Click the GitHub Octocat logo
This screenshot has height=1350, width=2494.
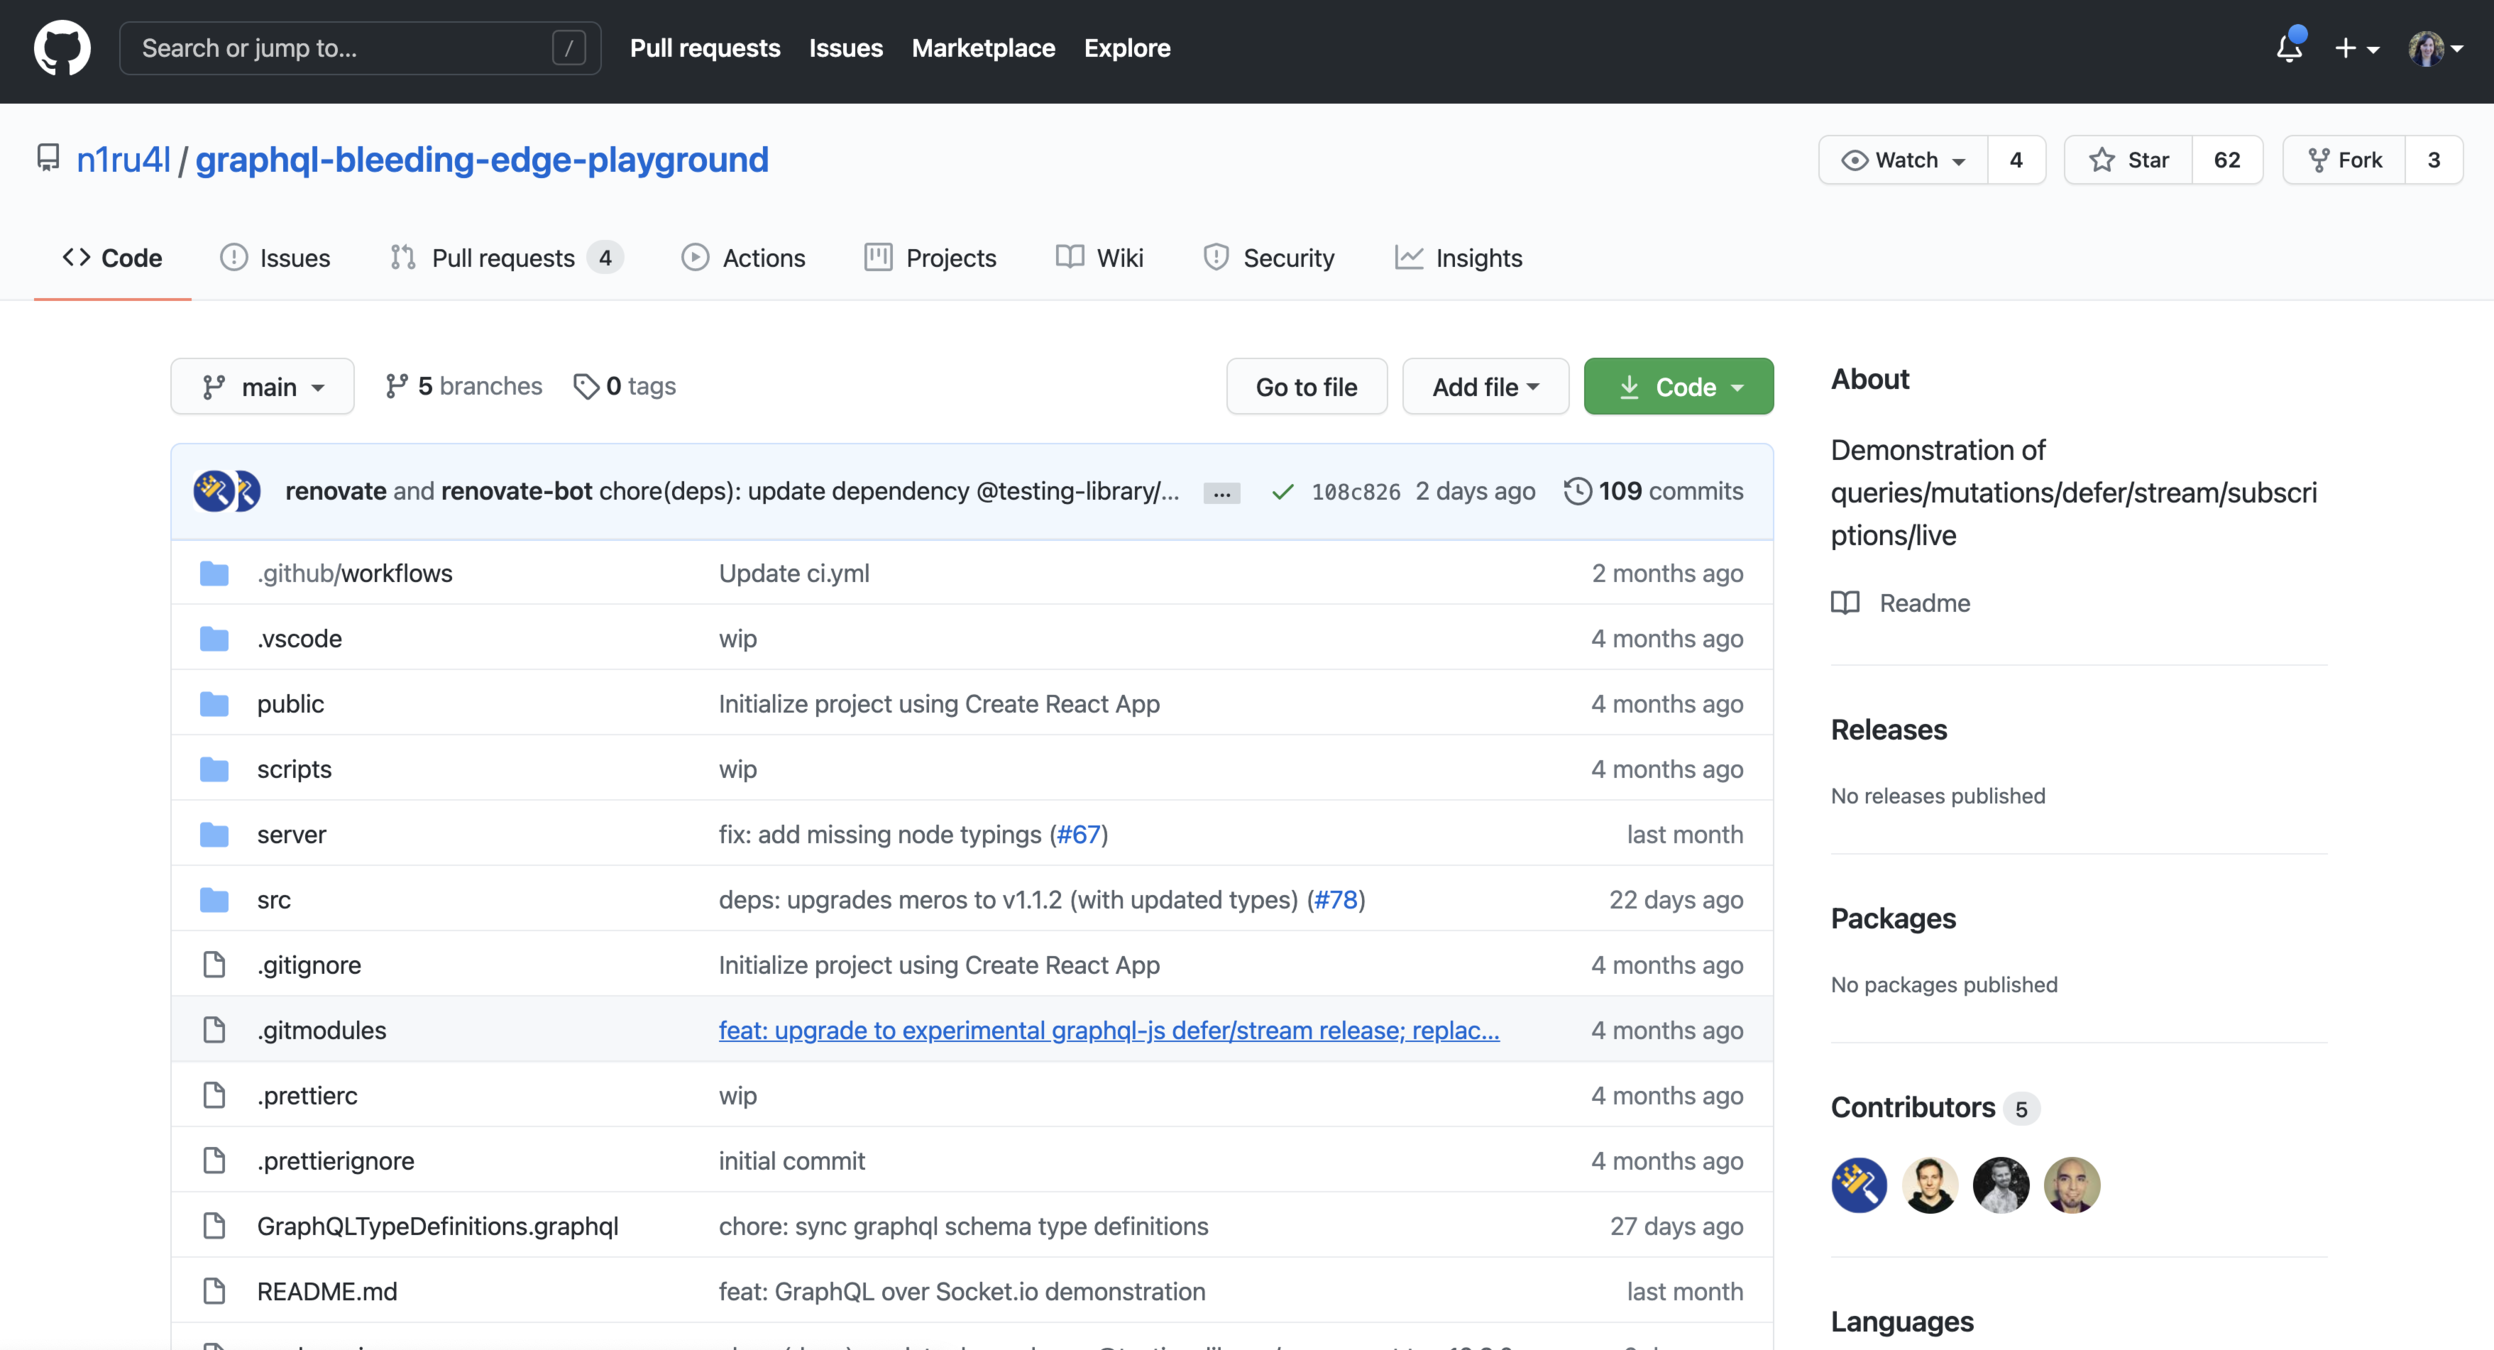[x=62, y=48]
